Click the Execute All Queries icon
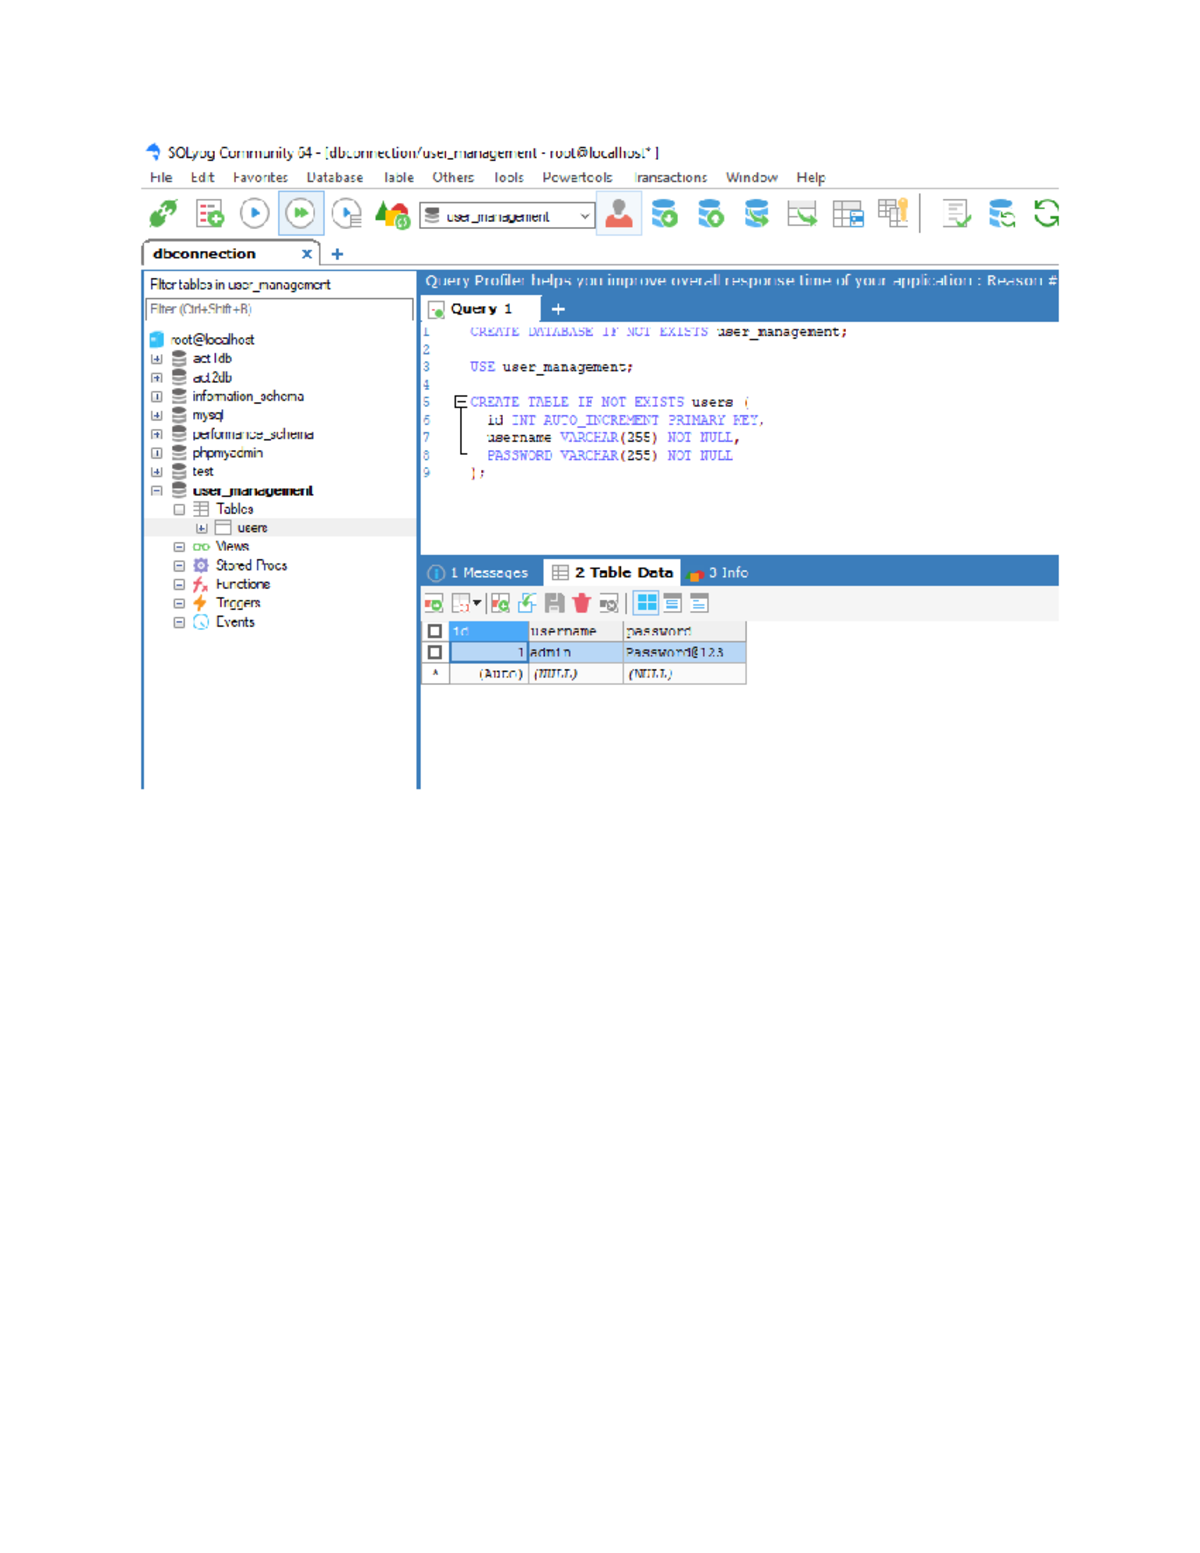Viewport: 1200px width, 1553px height. tap(300, 213)
